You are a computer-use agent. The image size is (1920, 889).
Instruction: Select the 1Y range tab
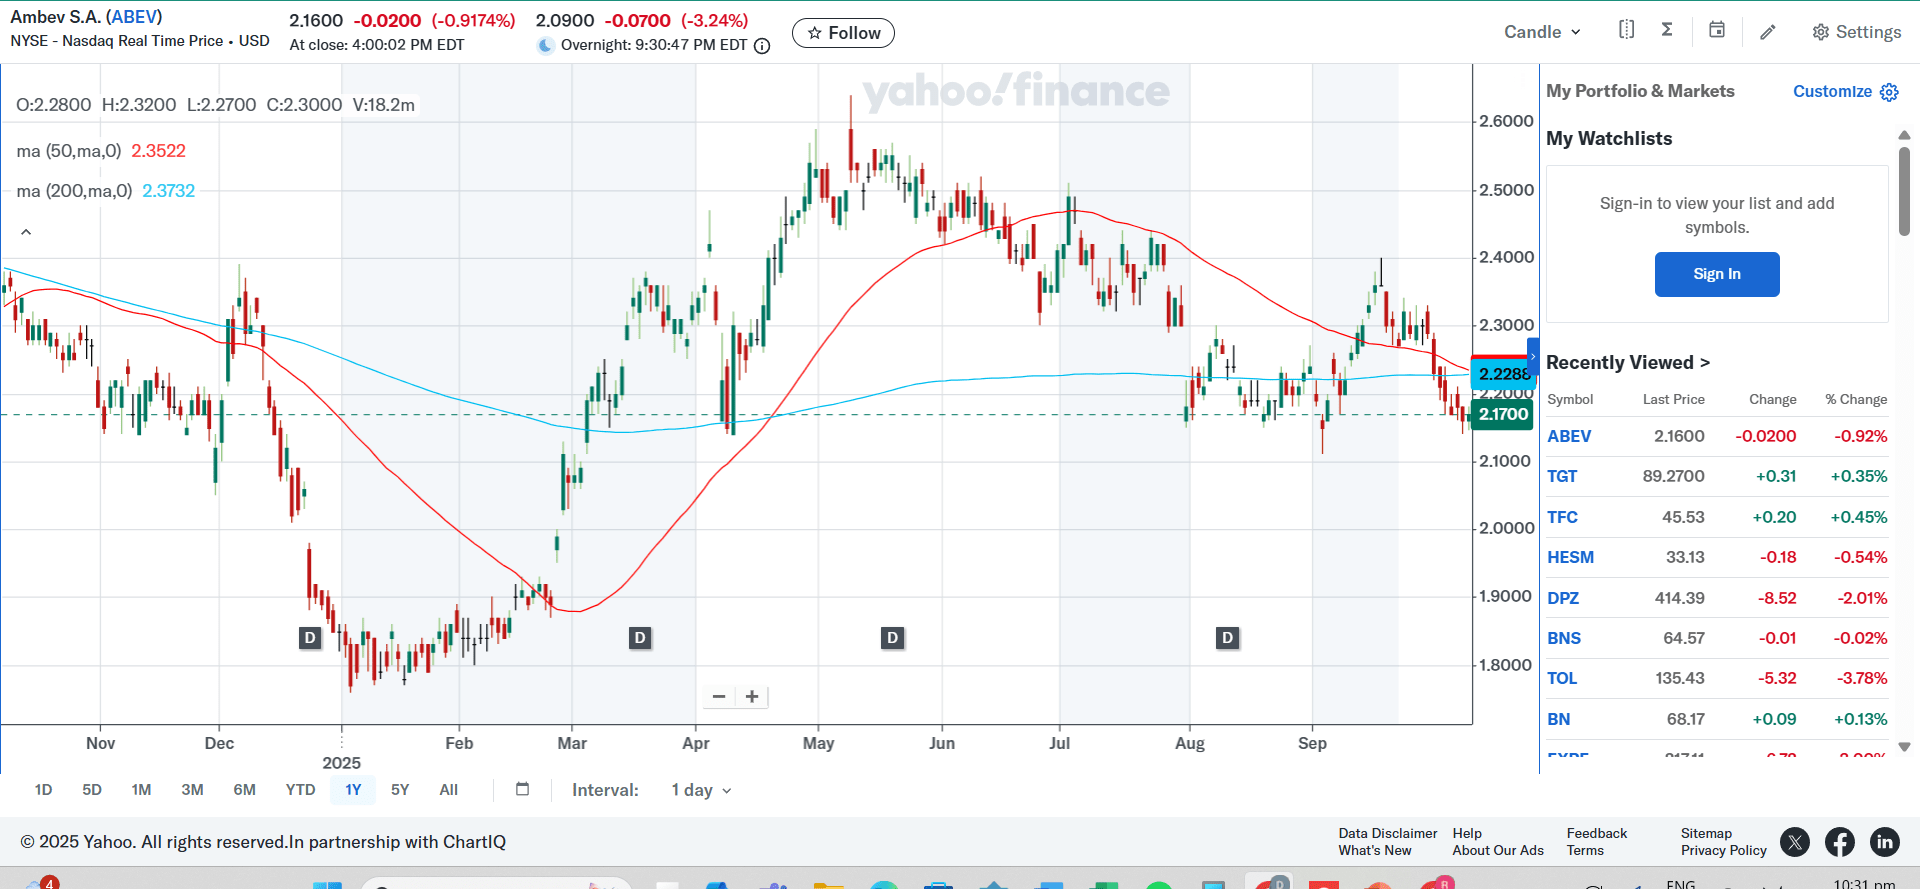coord(353,790)
